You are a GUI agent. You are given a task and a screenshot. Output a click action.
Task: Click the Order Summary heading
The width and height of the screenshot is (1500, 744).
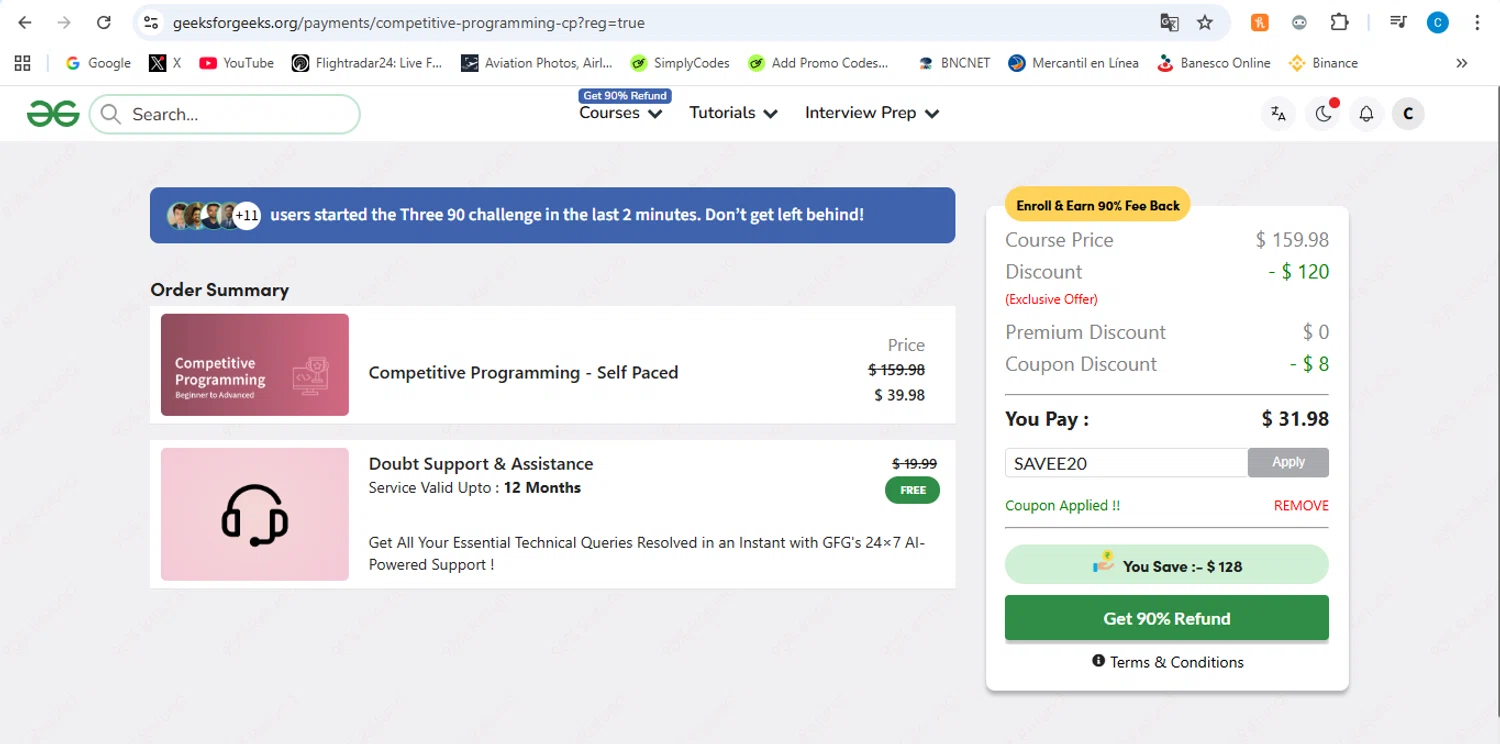[220, 290]
